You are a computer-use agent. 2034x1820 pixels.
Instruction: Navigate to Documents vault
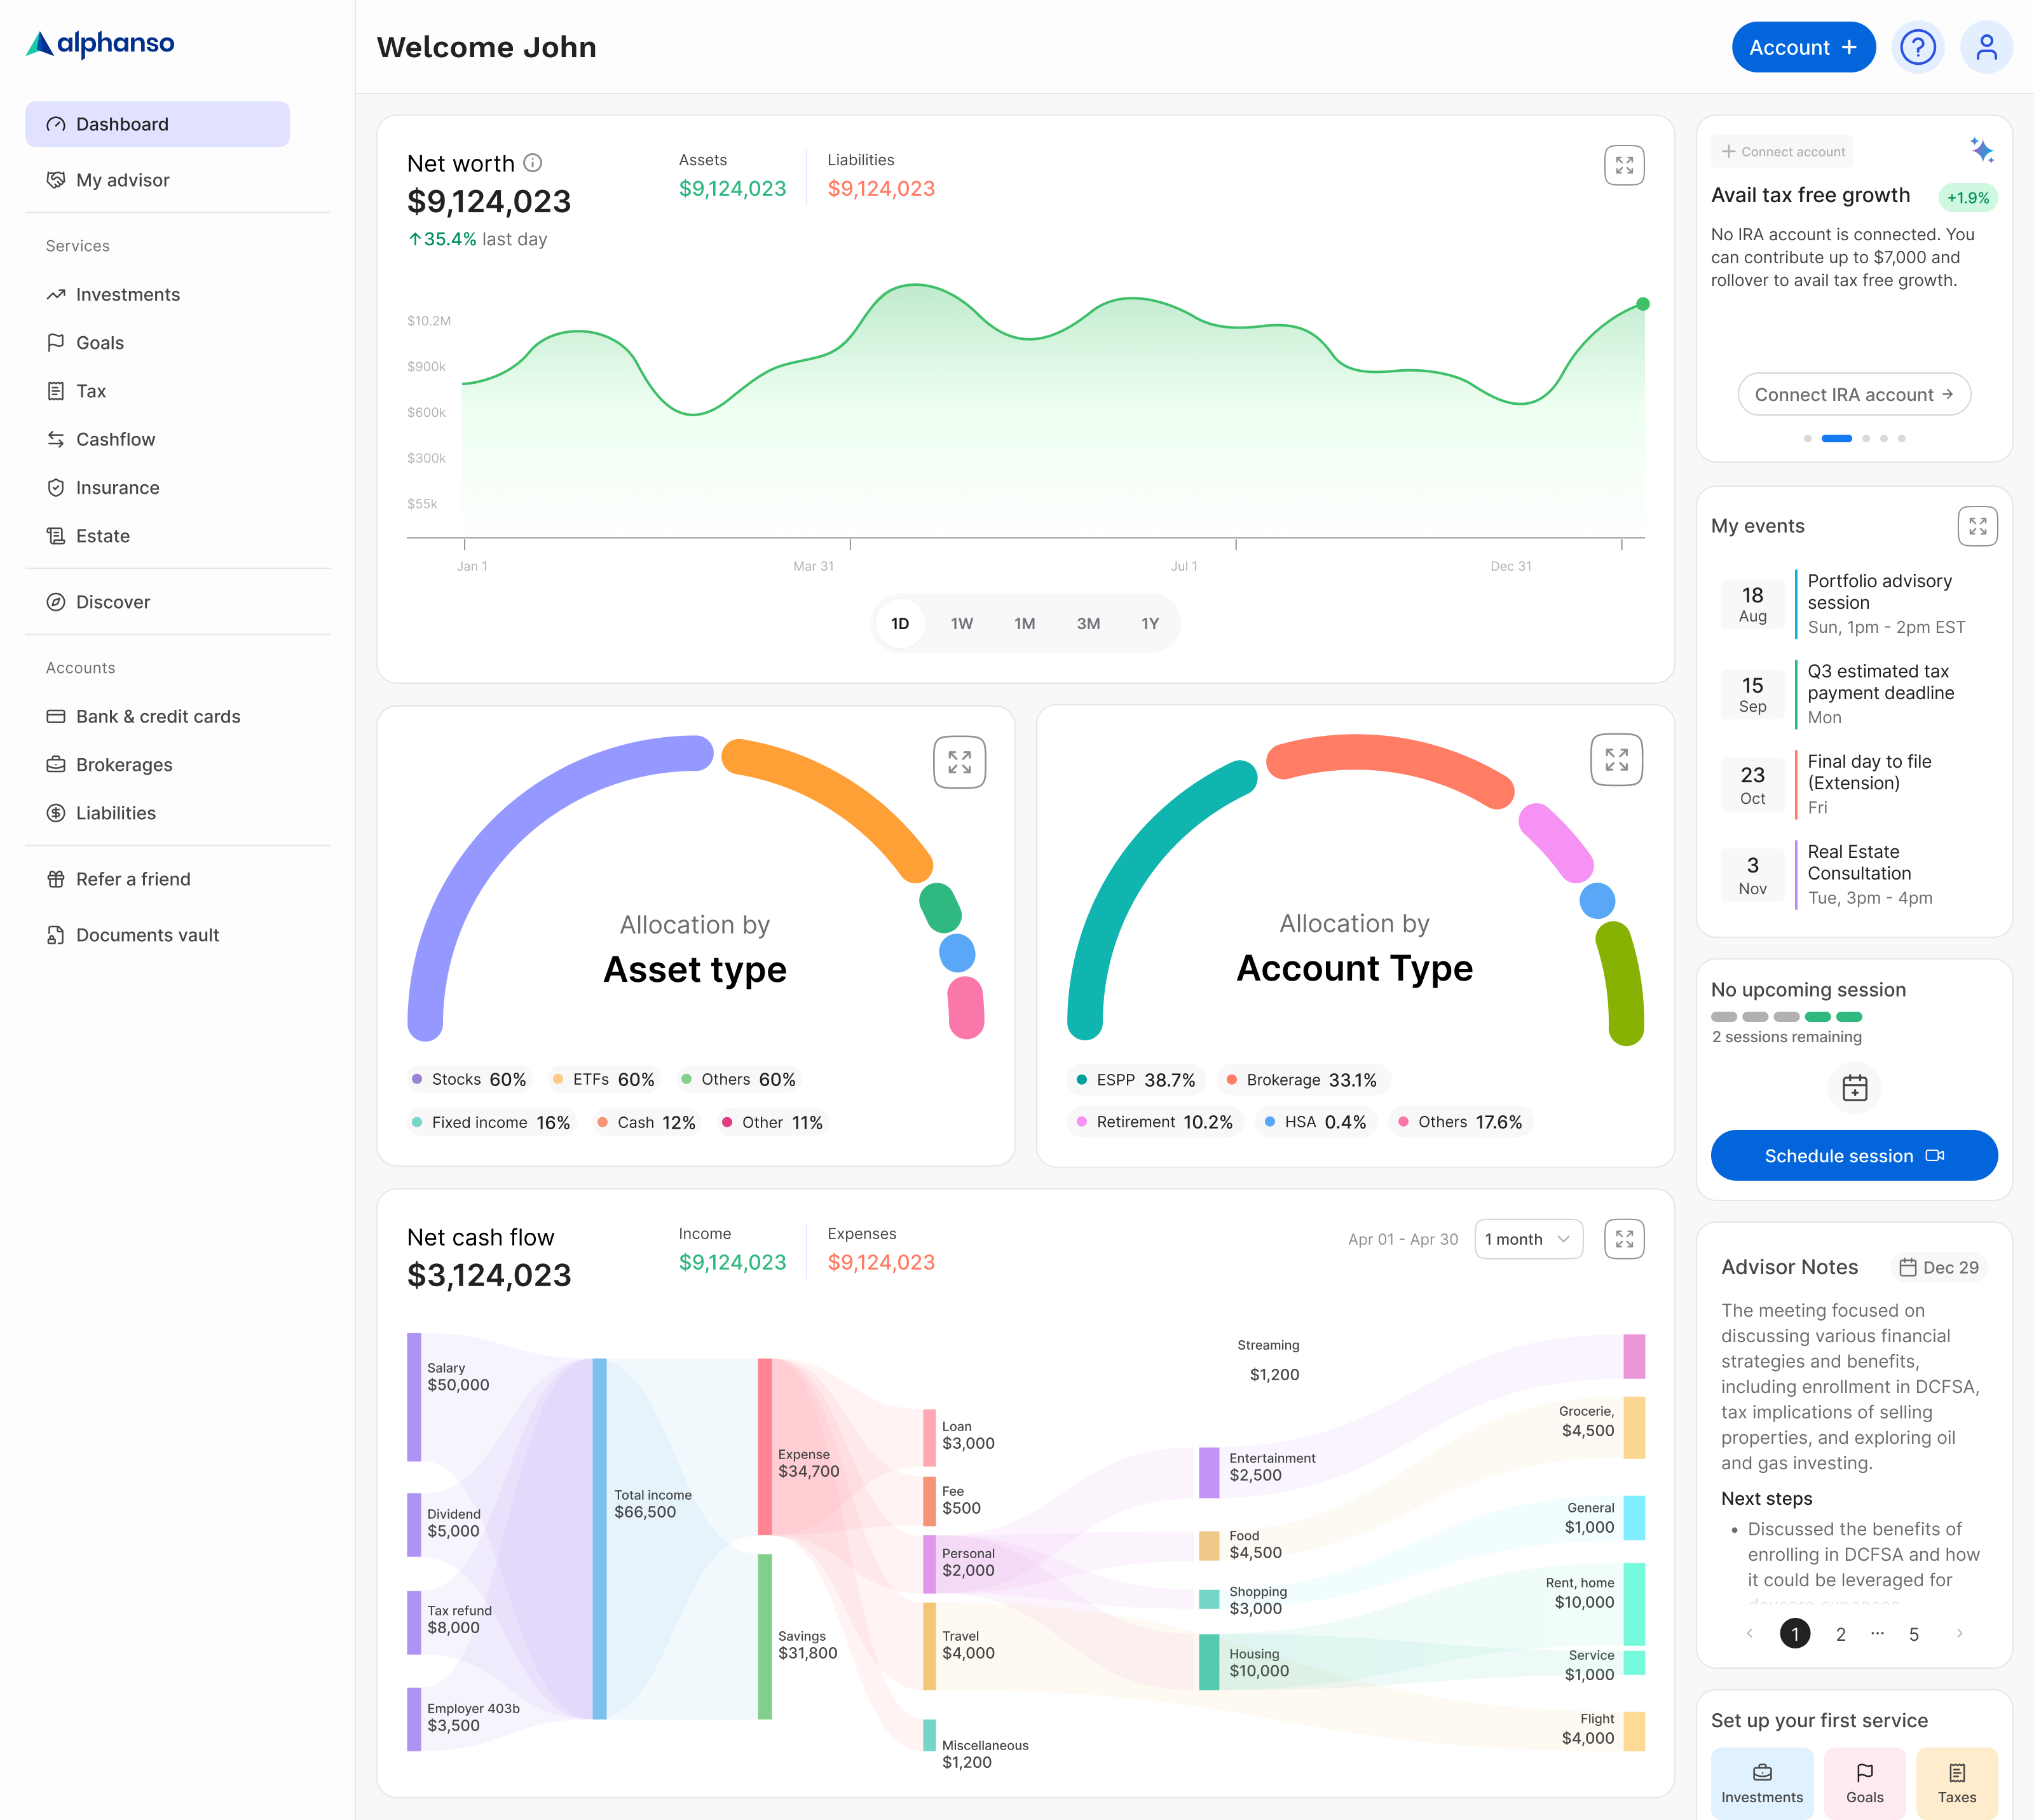[x=147, y=935]
